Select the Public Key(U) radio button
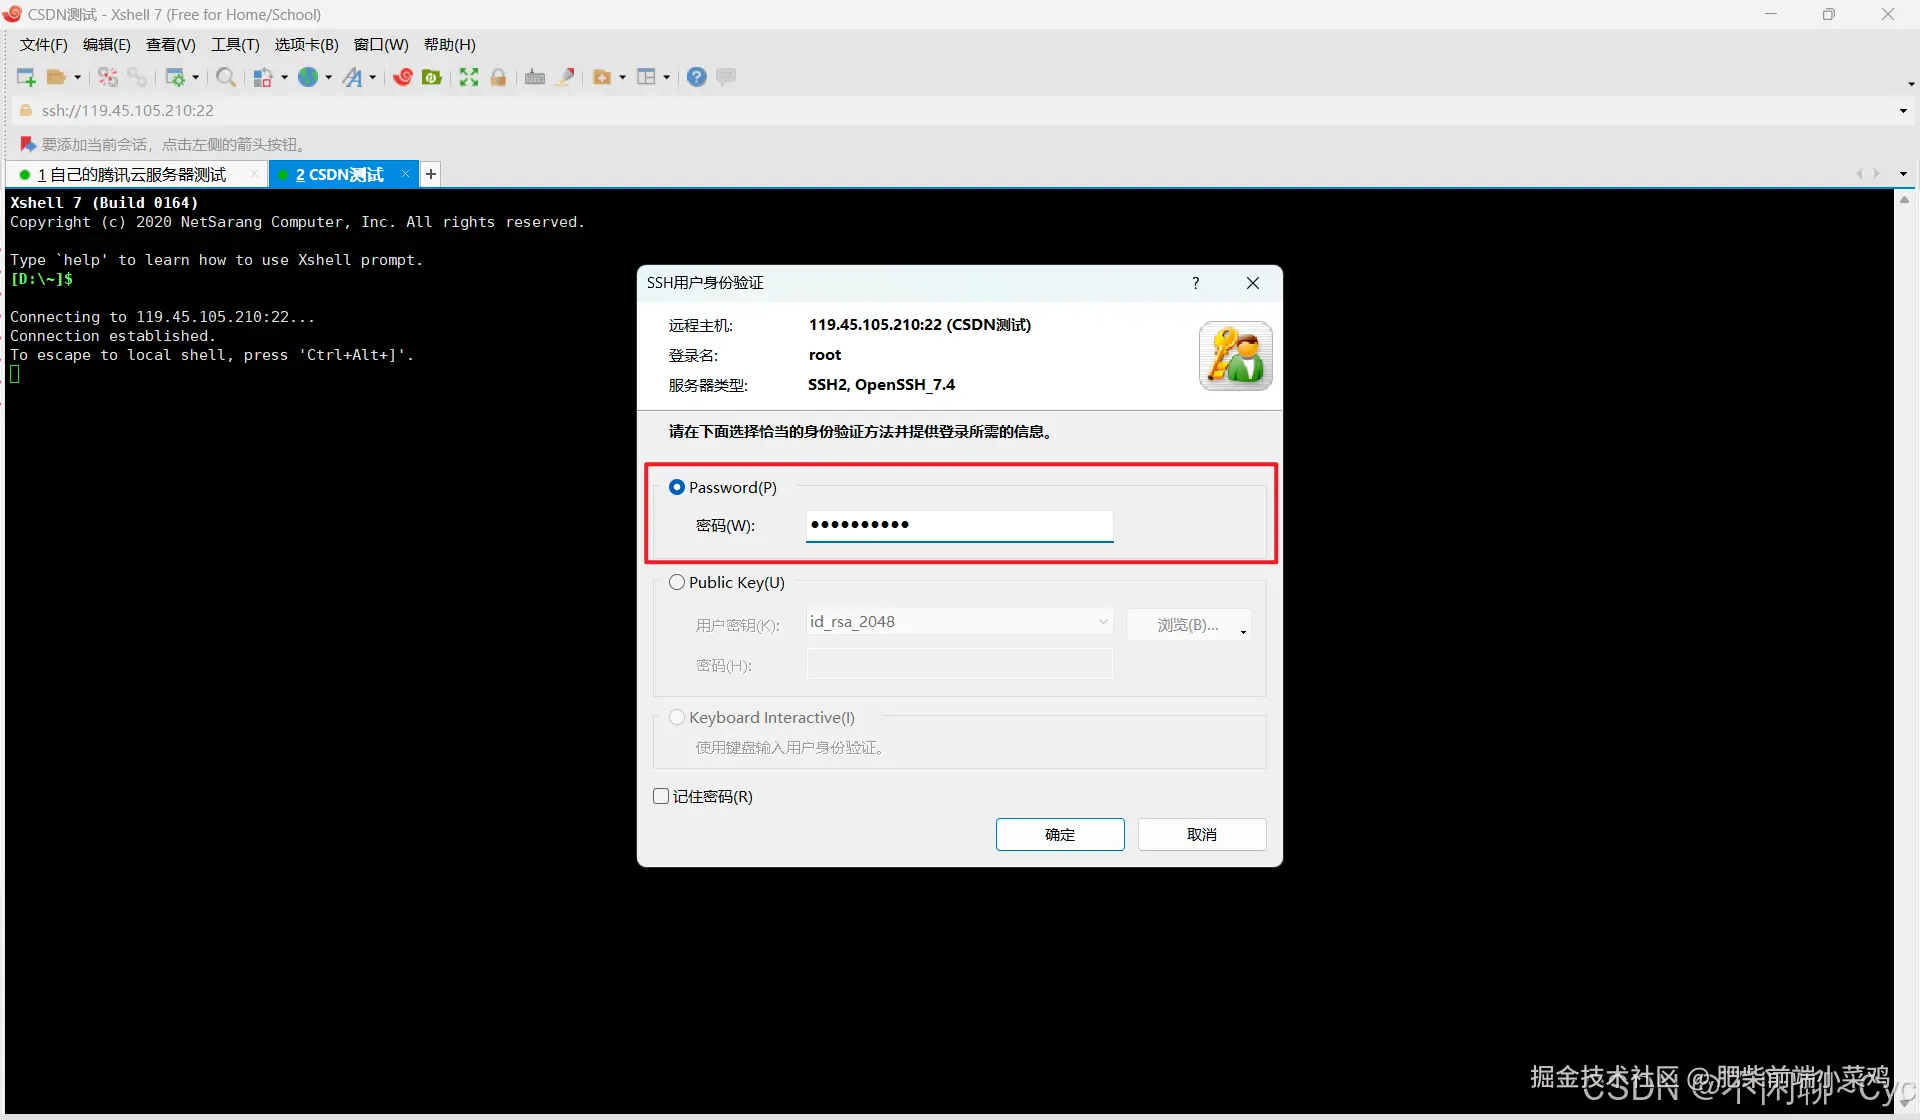The width and height of the screenshot is (1920, 1120). point(677,582)
